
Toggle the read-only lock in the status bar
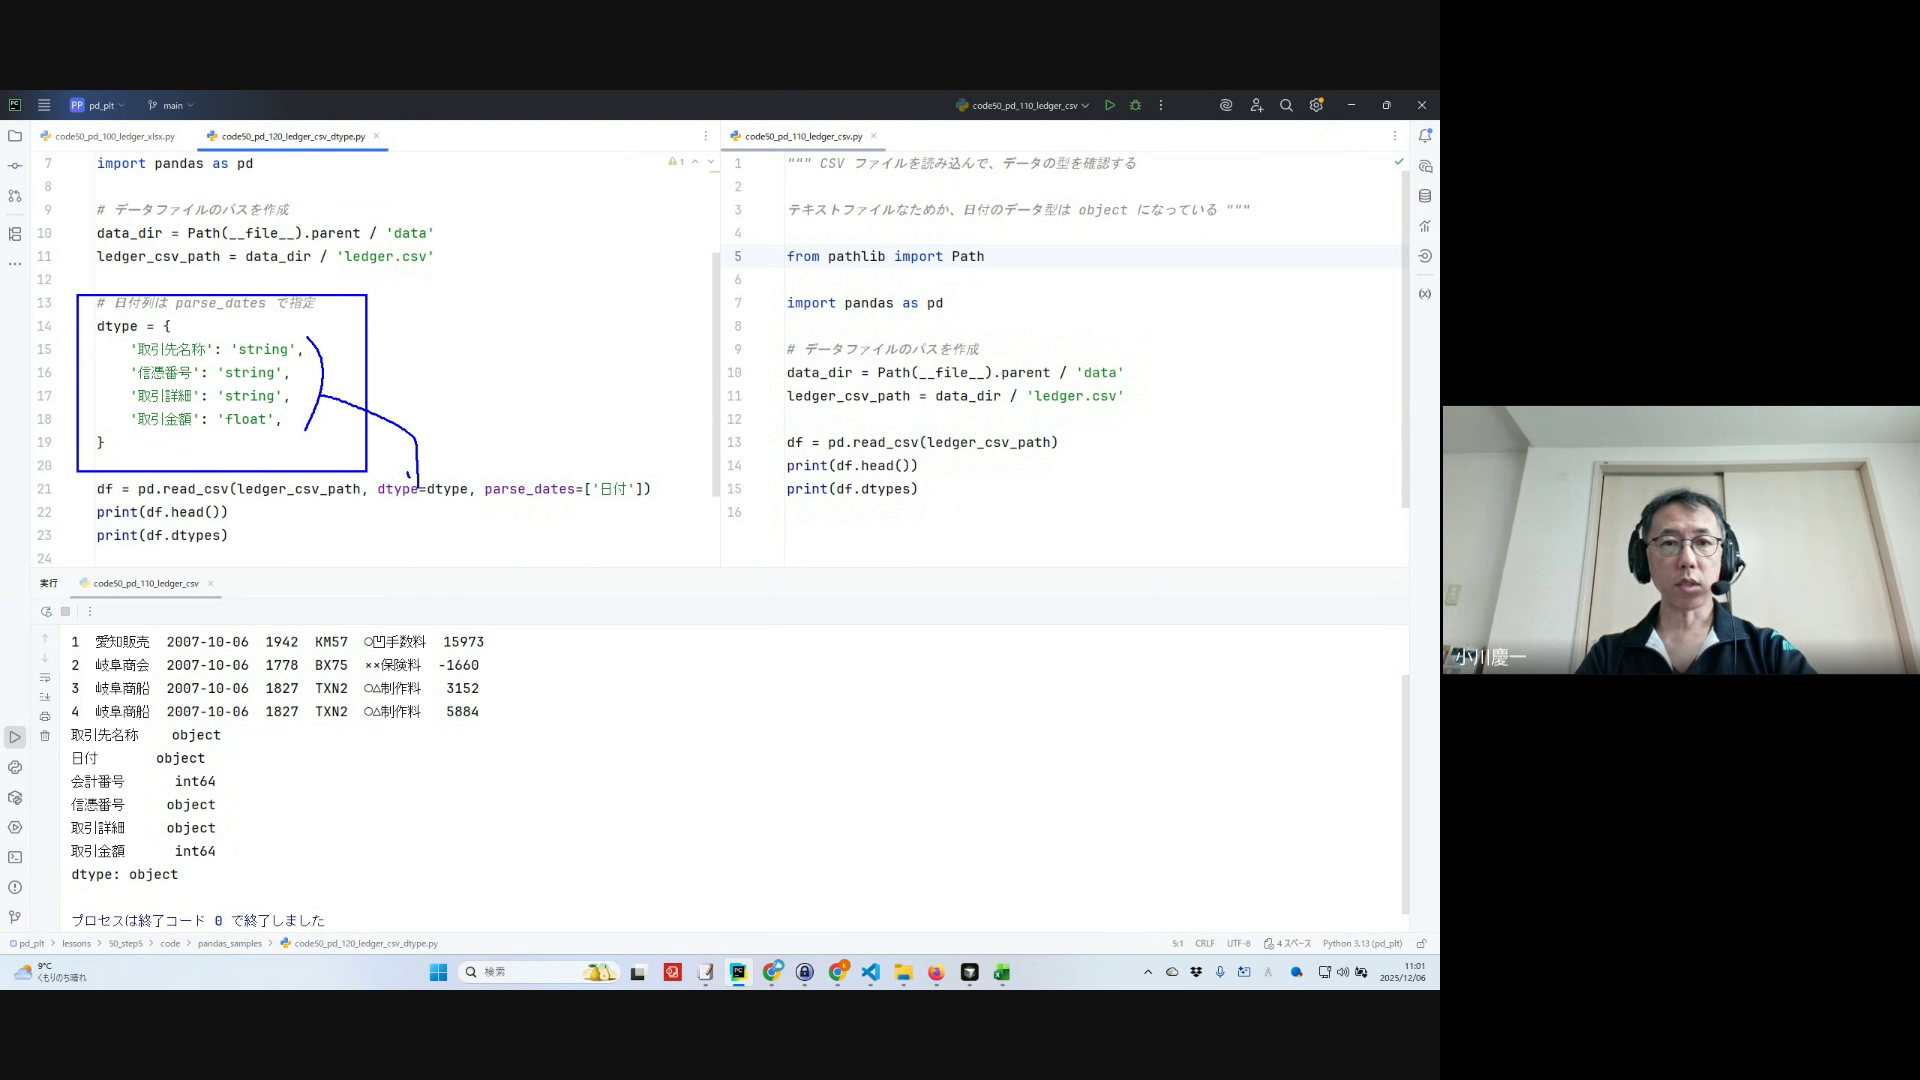[1421, 943]
